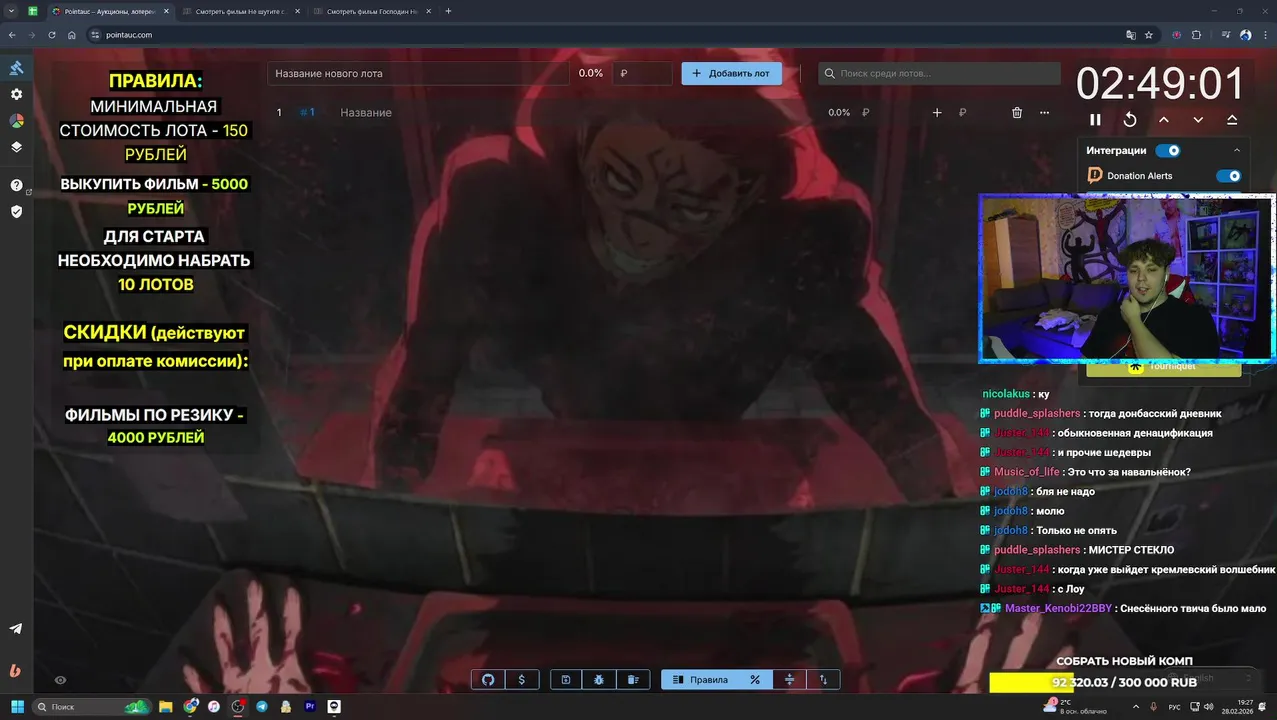Open File Explorer from the taskbar

click(166, 706)
